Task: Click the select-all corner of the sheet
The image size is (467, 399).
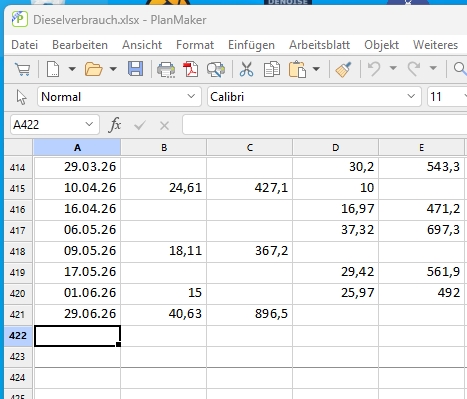Action: point(18,147)
